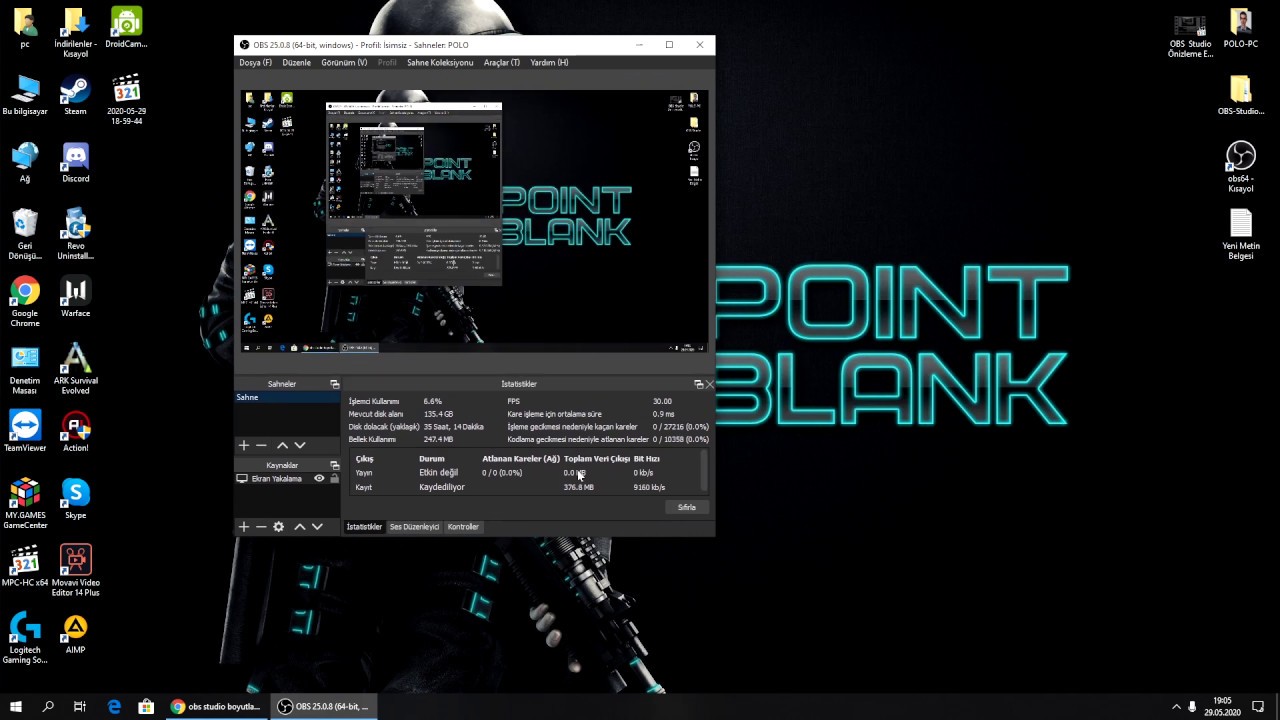Remove the selected scene with the minus icon
The height and width of the screenshot is (720, 1280).
[x=261, y=445]
